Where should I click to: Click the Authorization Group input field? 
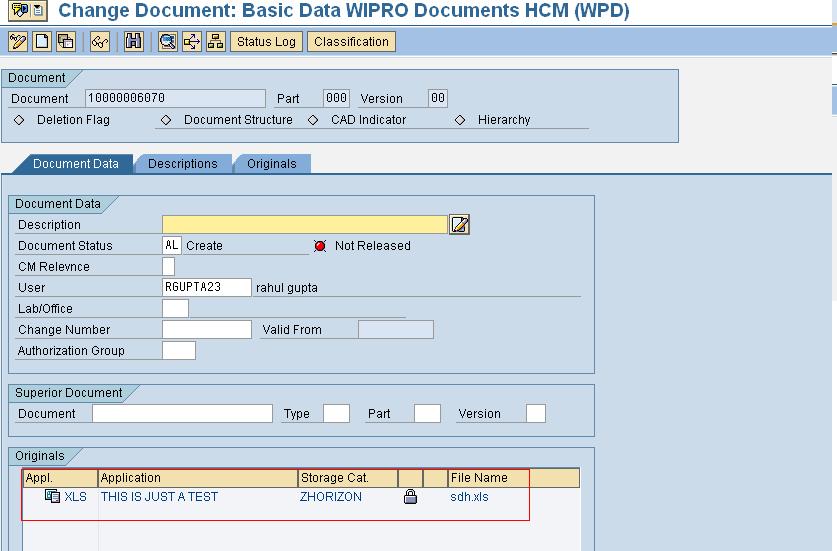click(x=179, y=350)
